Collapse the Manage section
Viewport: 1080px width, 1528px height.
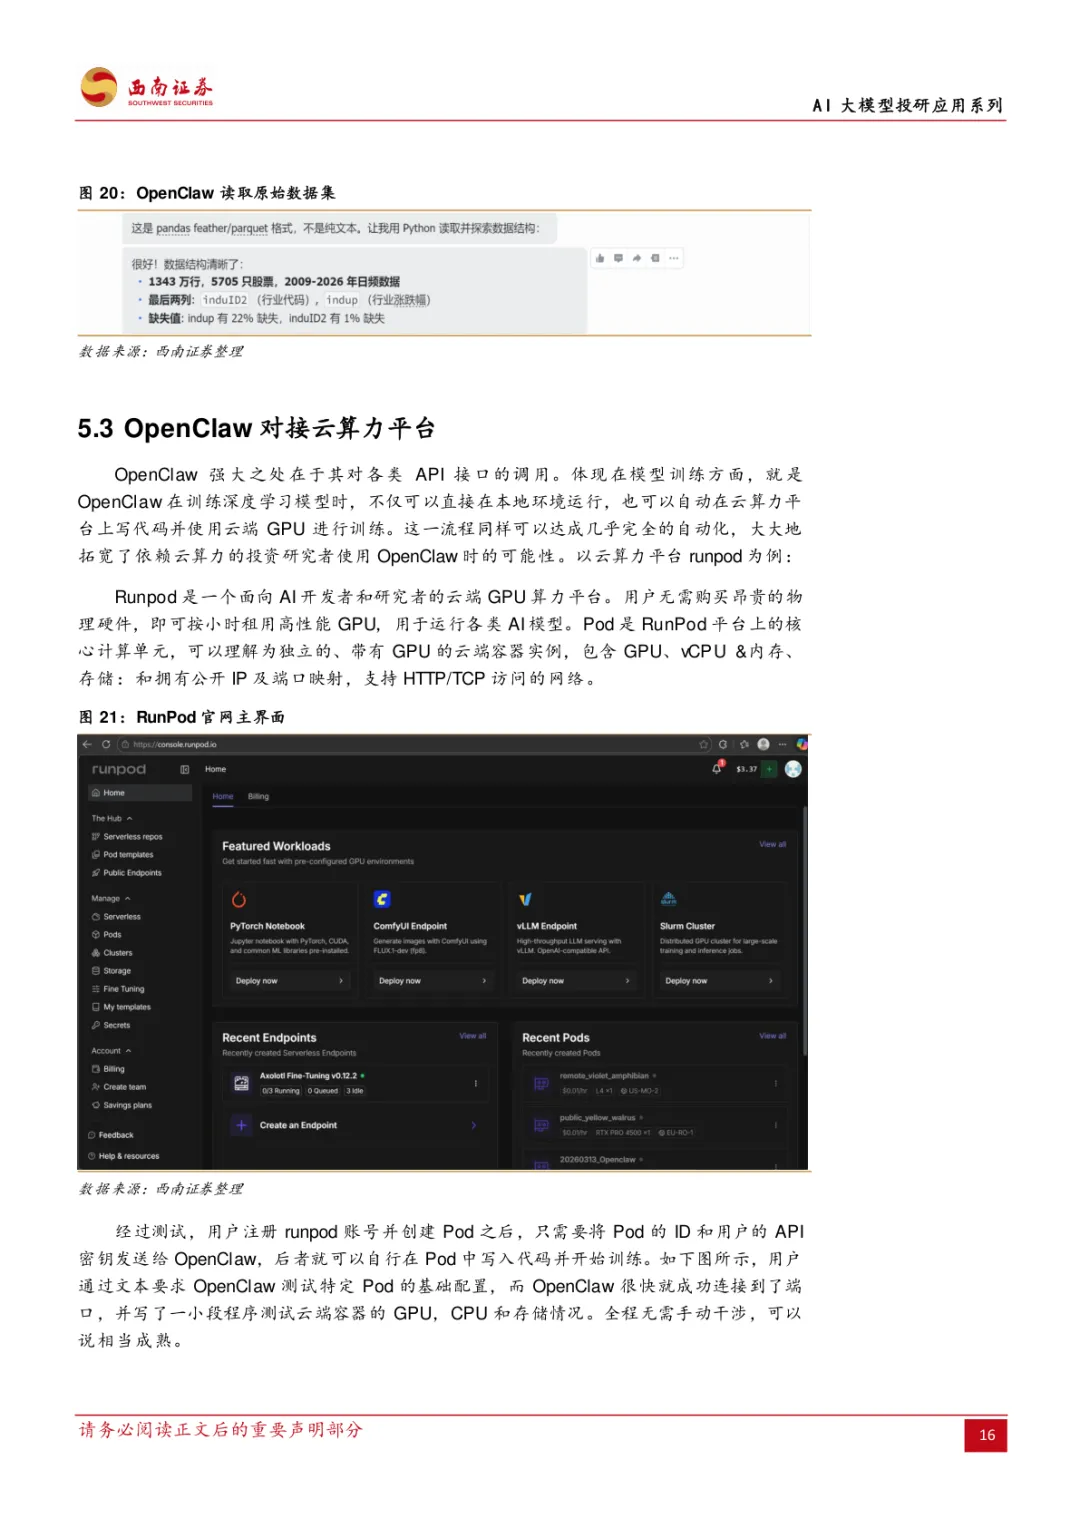point(111,898)
